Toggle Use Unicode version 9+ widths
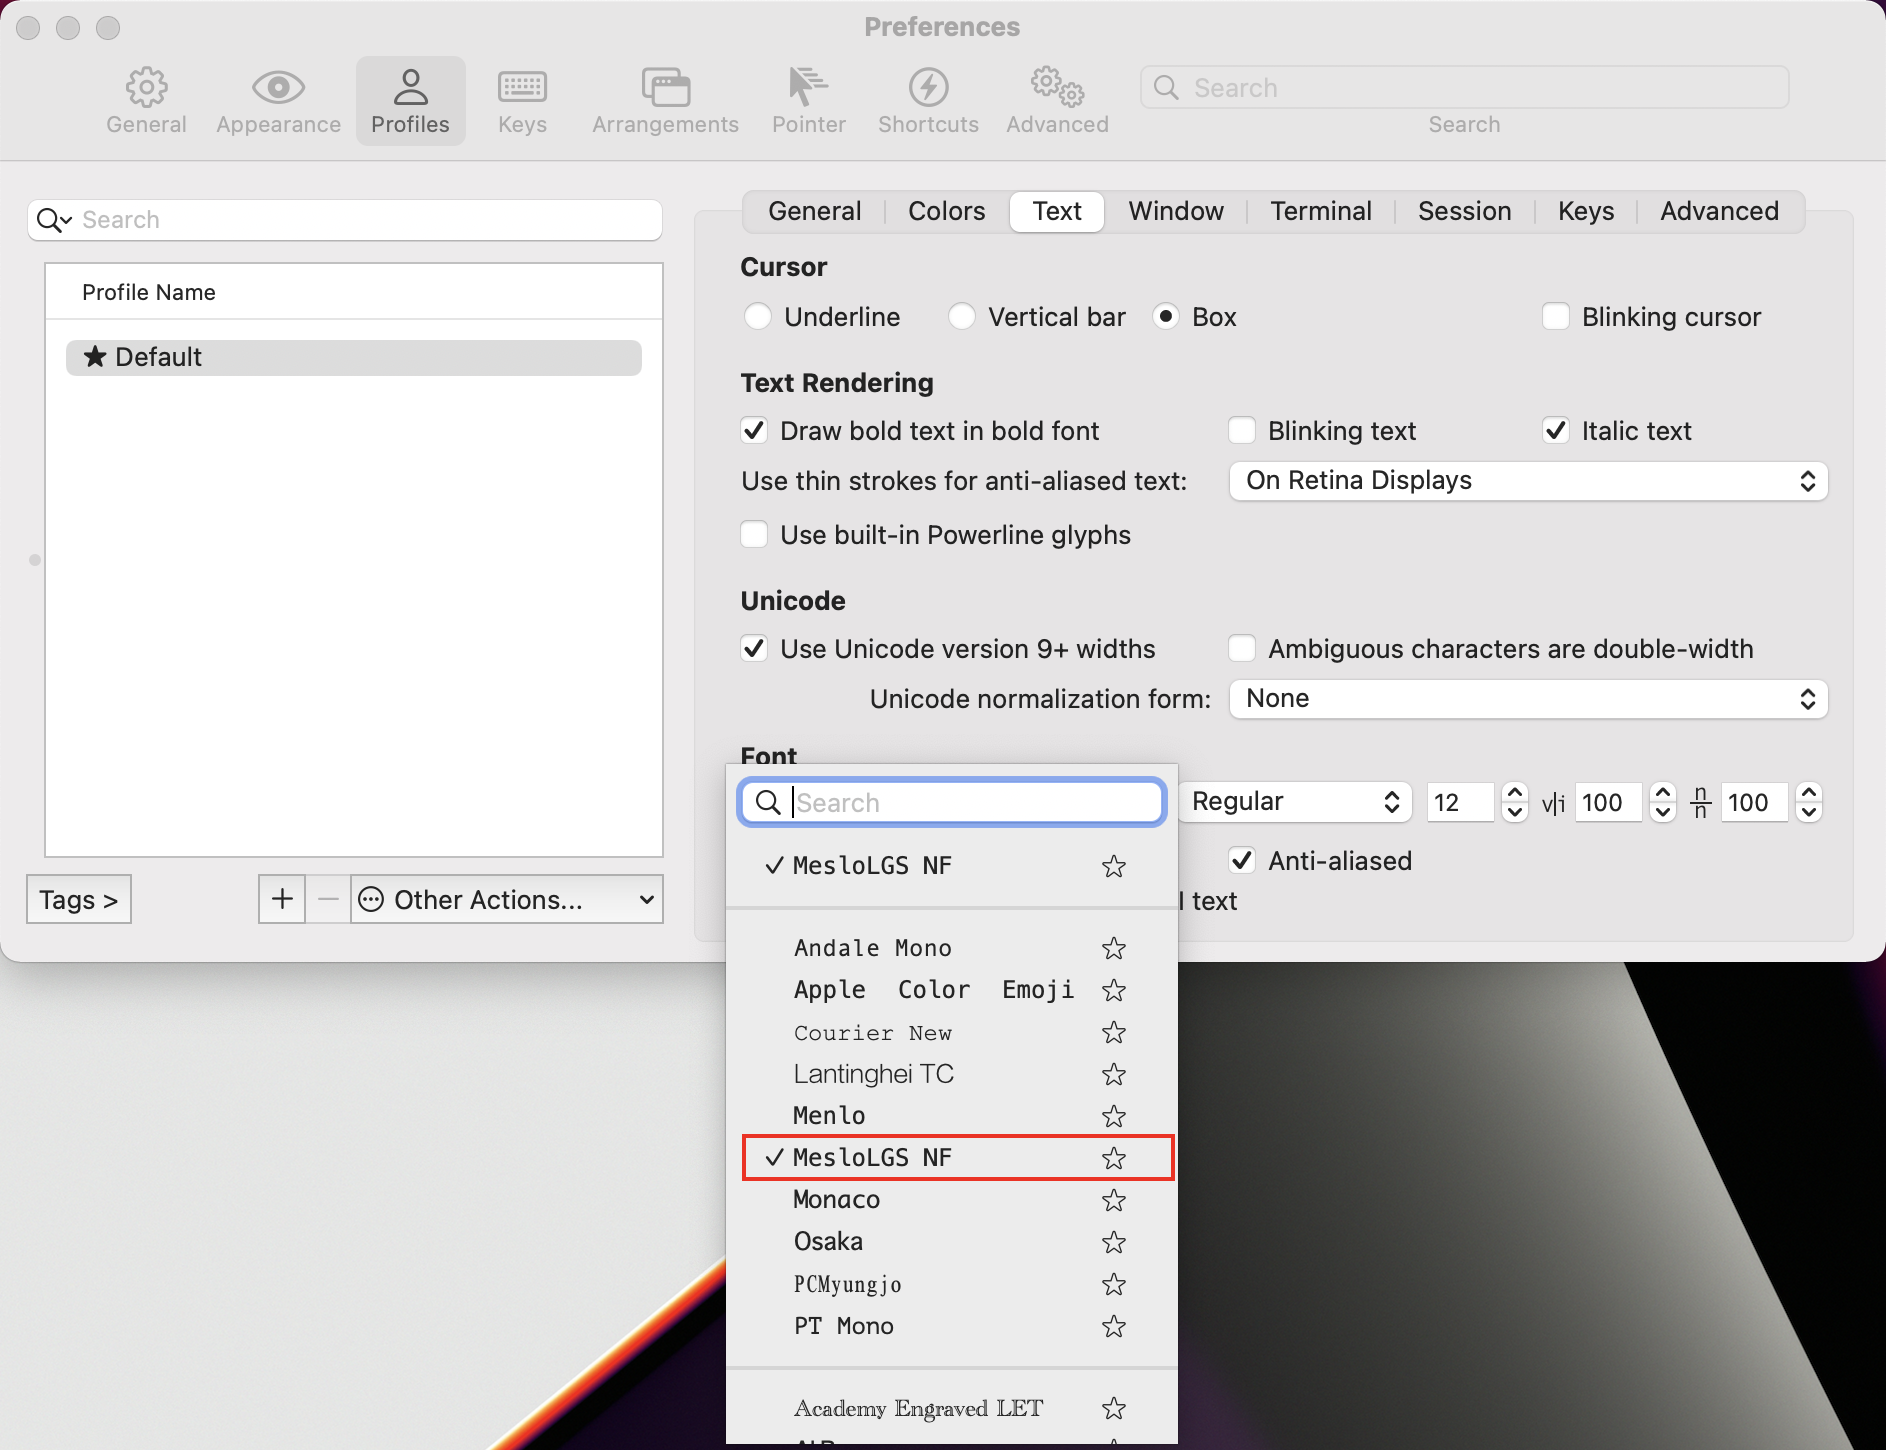This screenshot has width=1886, height=1450. pos(754,649)
